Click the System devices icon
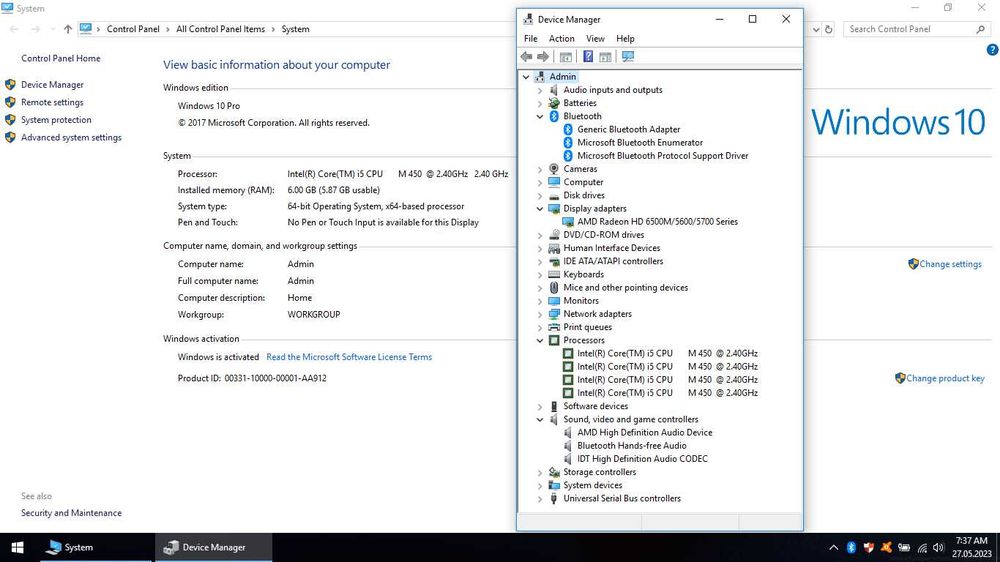Viewport: 1000px width, 562px height. (554, 485)
